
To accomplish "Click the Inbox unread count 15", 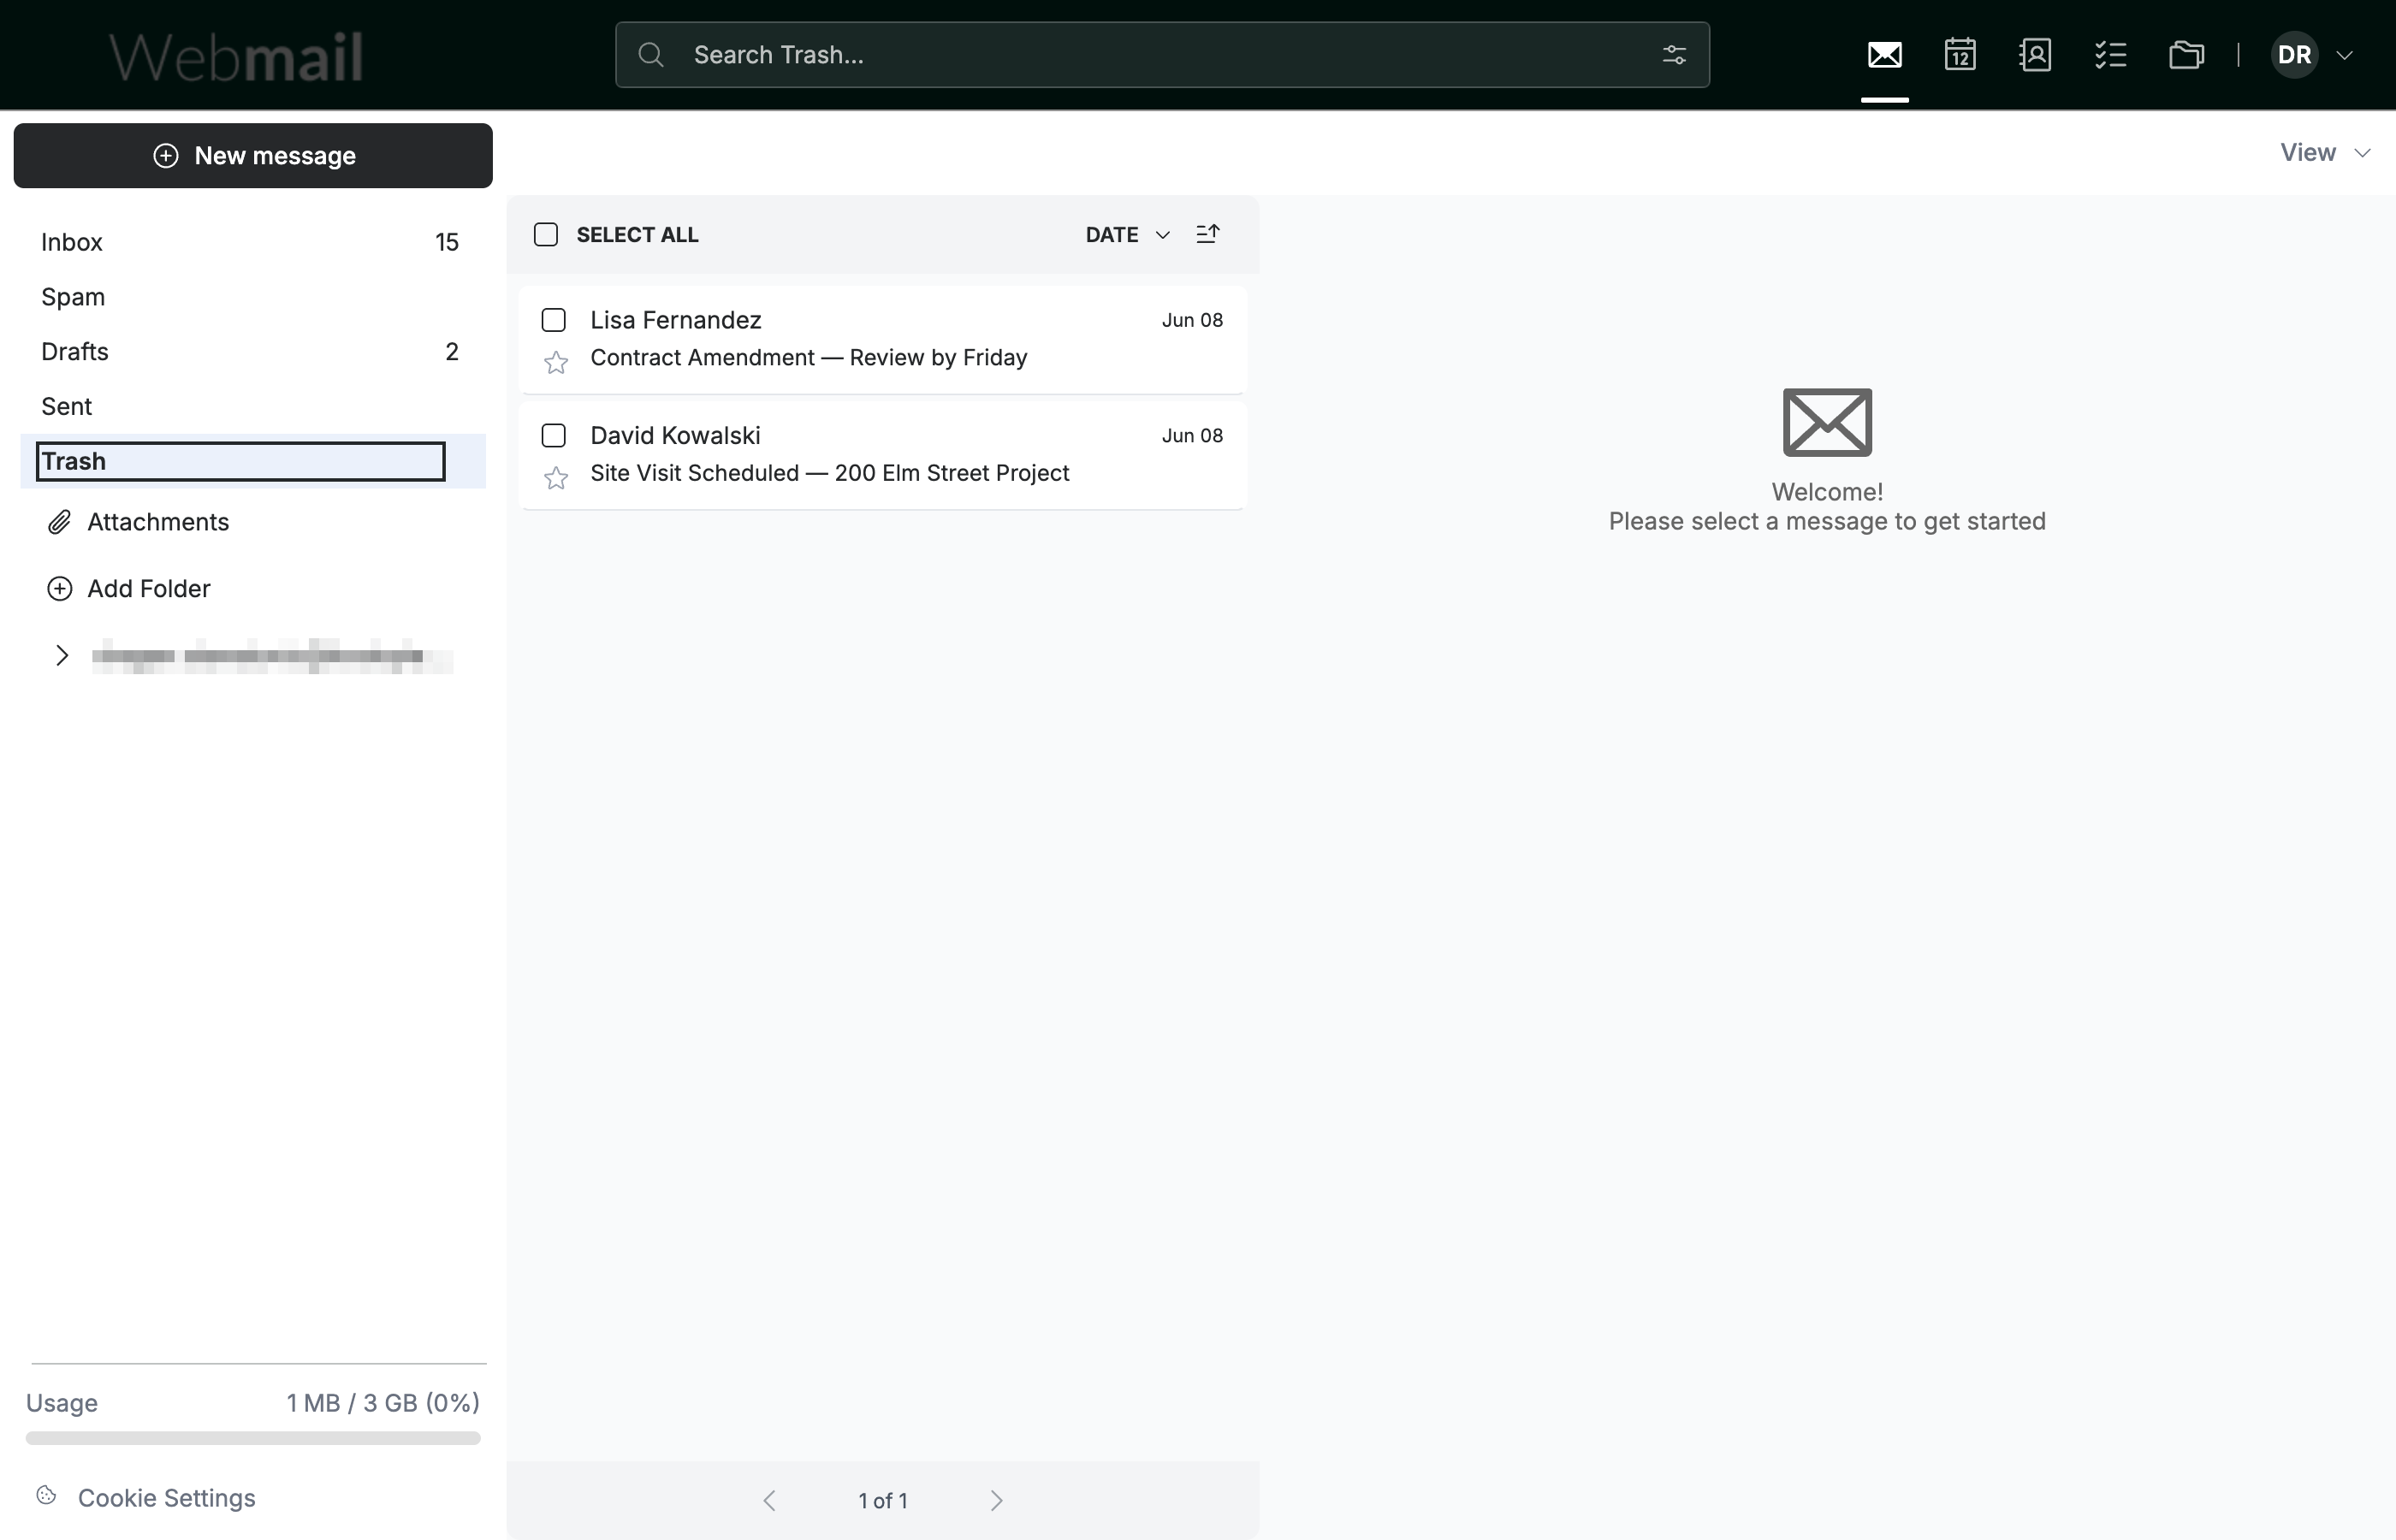I will [447, 242].
